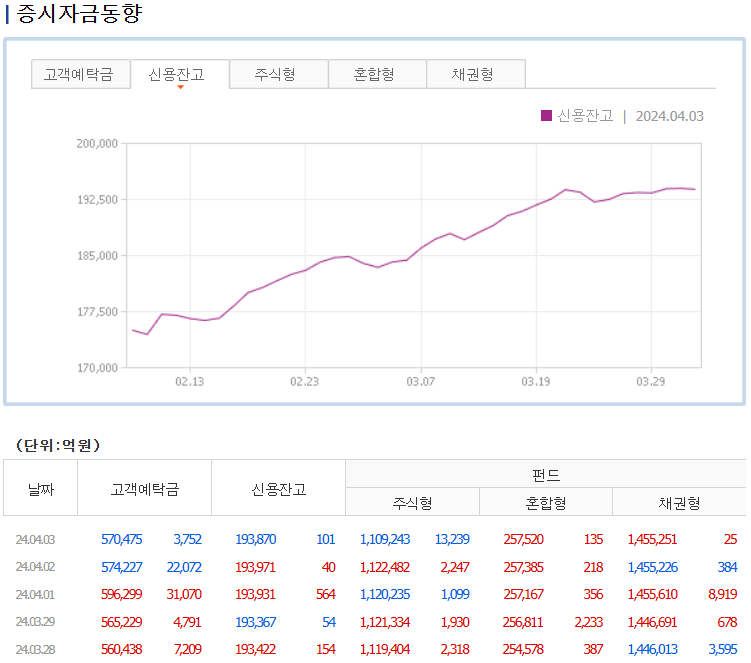The image size is (751, 663).
Task: Select the 24.04.02 date cell
Action: click(x=35, y=567)
